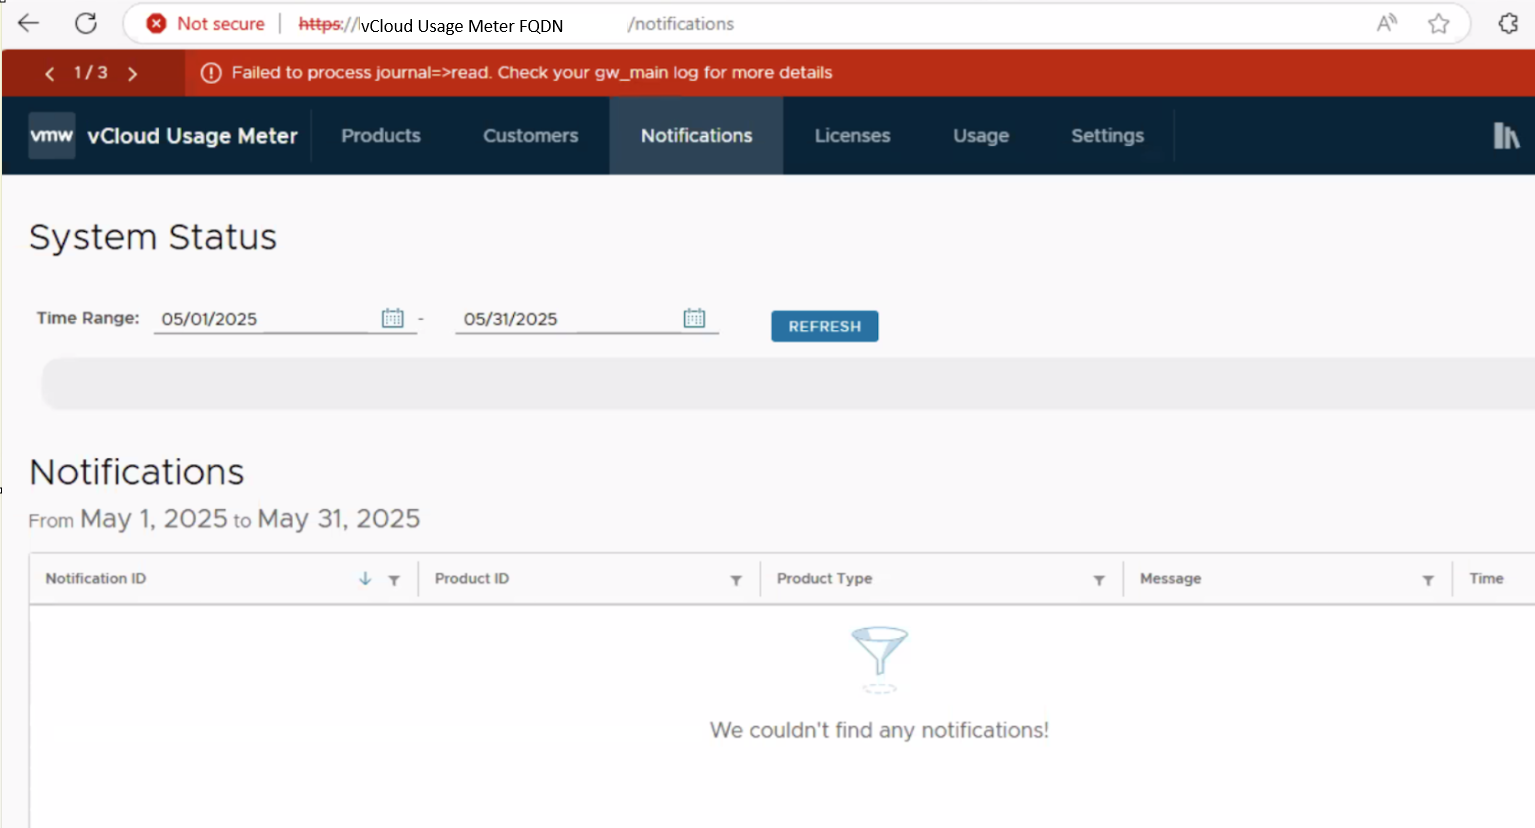1535x828 pixels.
Task: Click the 'May 31, 2025' date text
Action: pyautogui.click(x=339, y=519)
